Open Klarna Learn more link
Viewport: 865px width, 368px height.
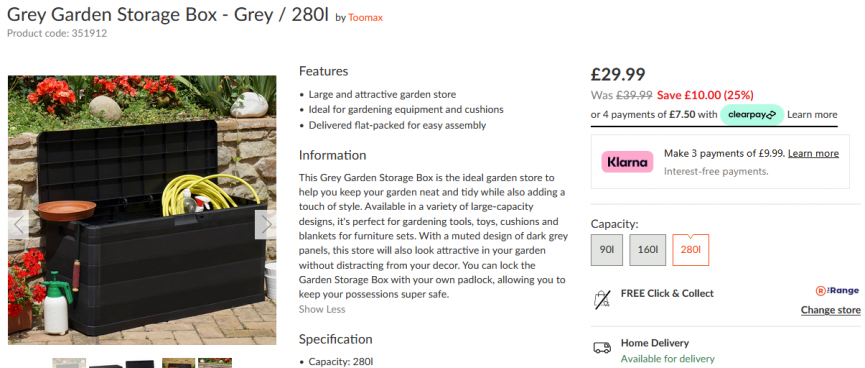coord(813,153)
